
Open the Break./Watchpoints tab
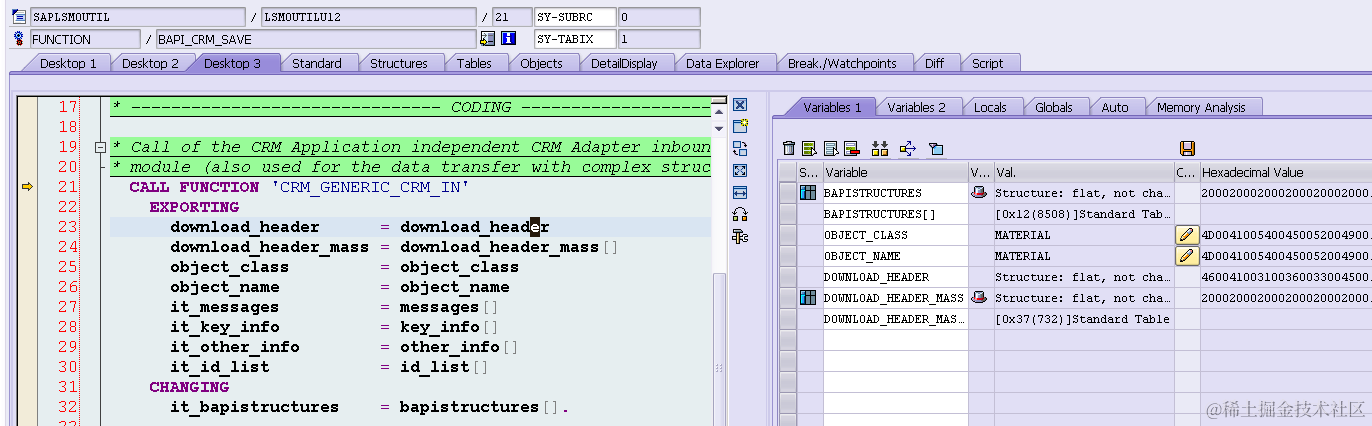842,63
